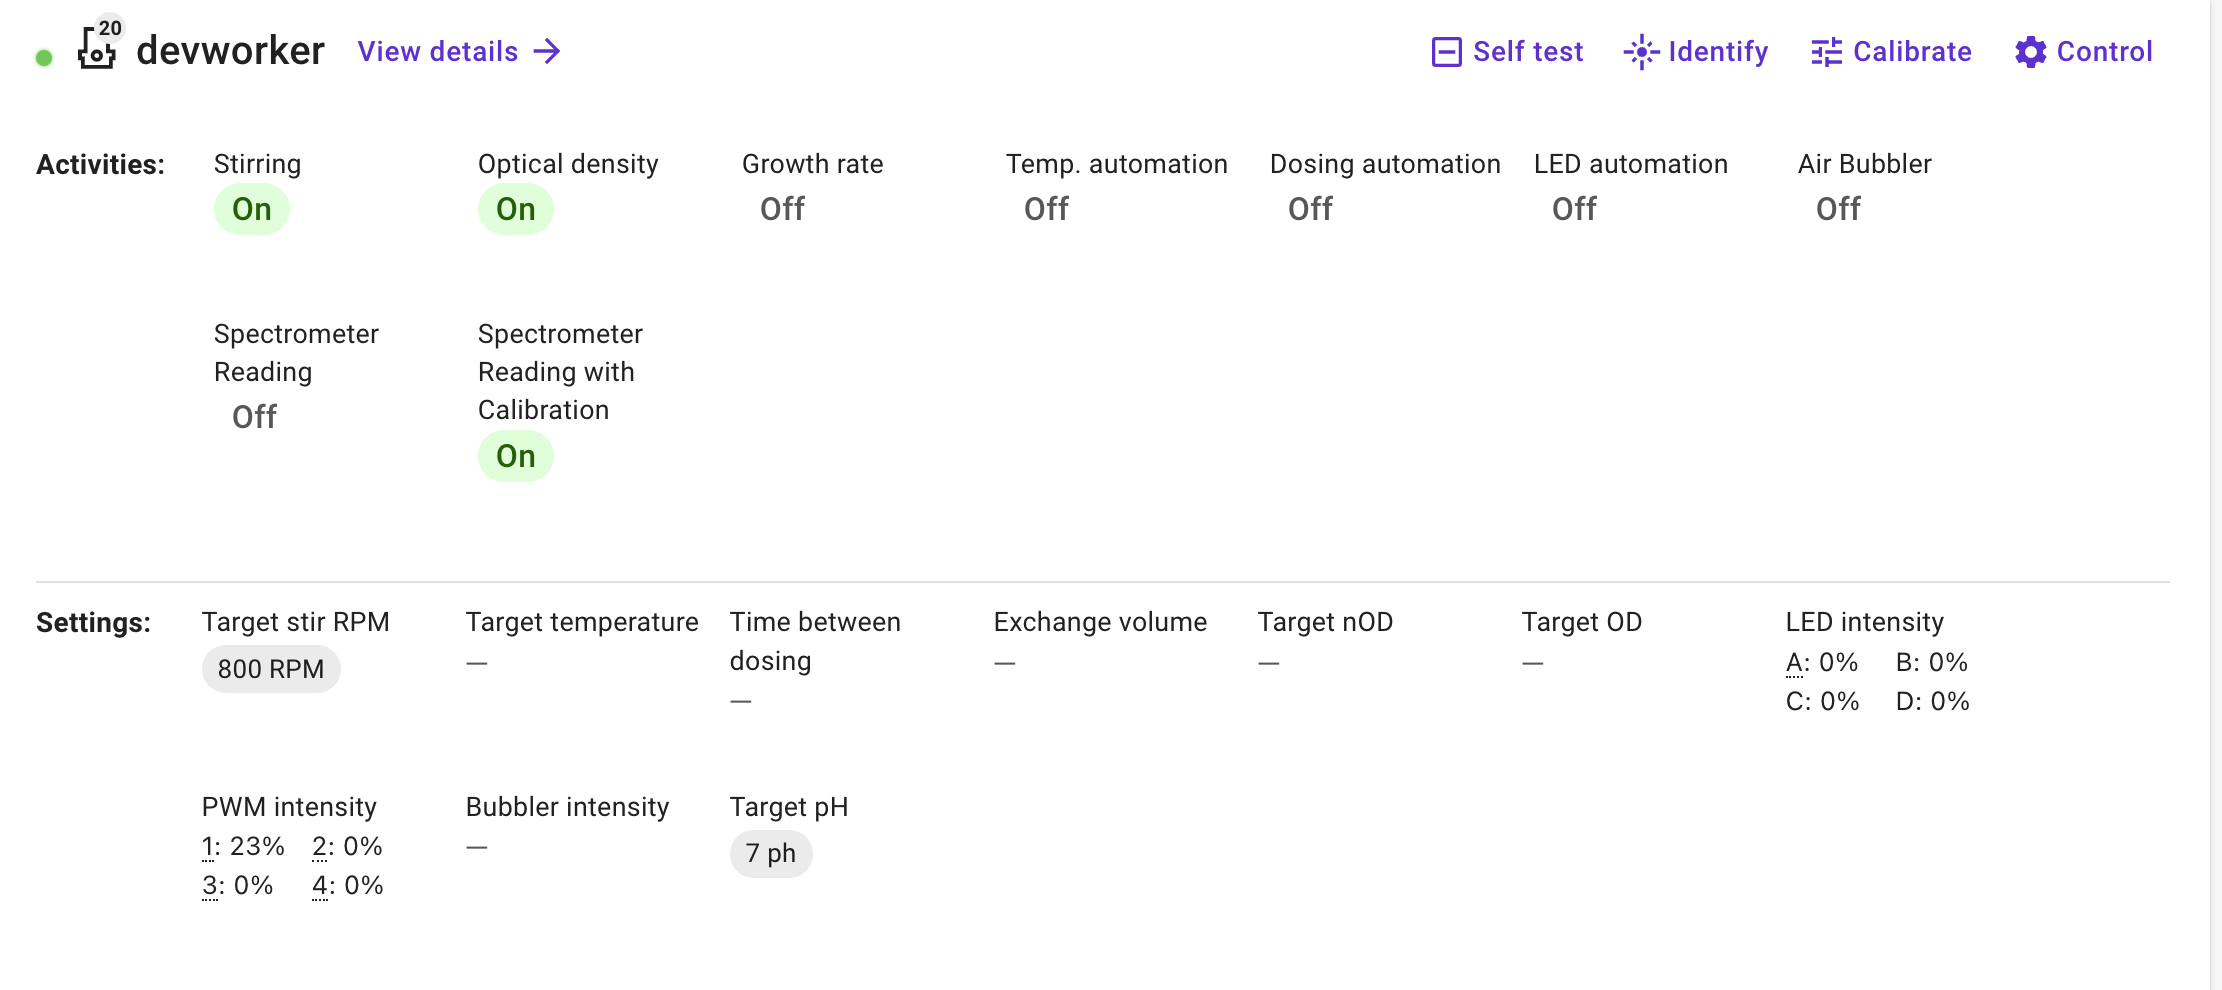Click LED channel A label

click(x=1795, y=663)
